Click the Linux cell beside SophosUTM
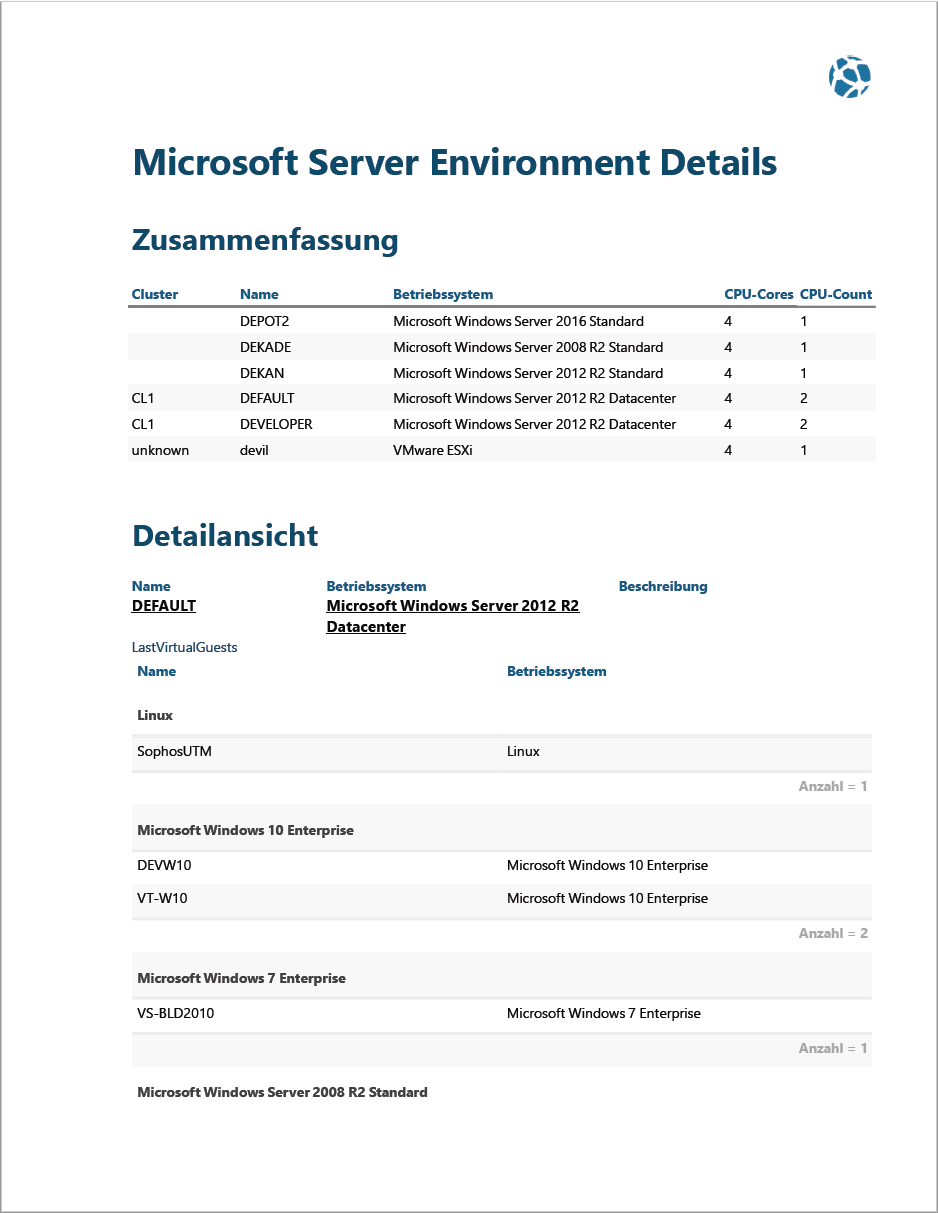Image resolution: width=938 pixels, height=1213 pixels. 523,752
